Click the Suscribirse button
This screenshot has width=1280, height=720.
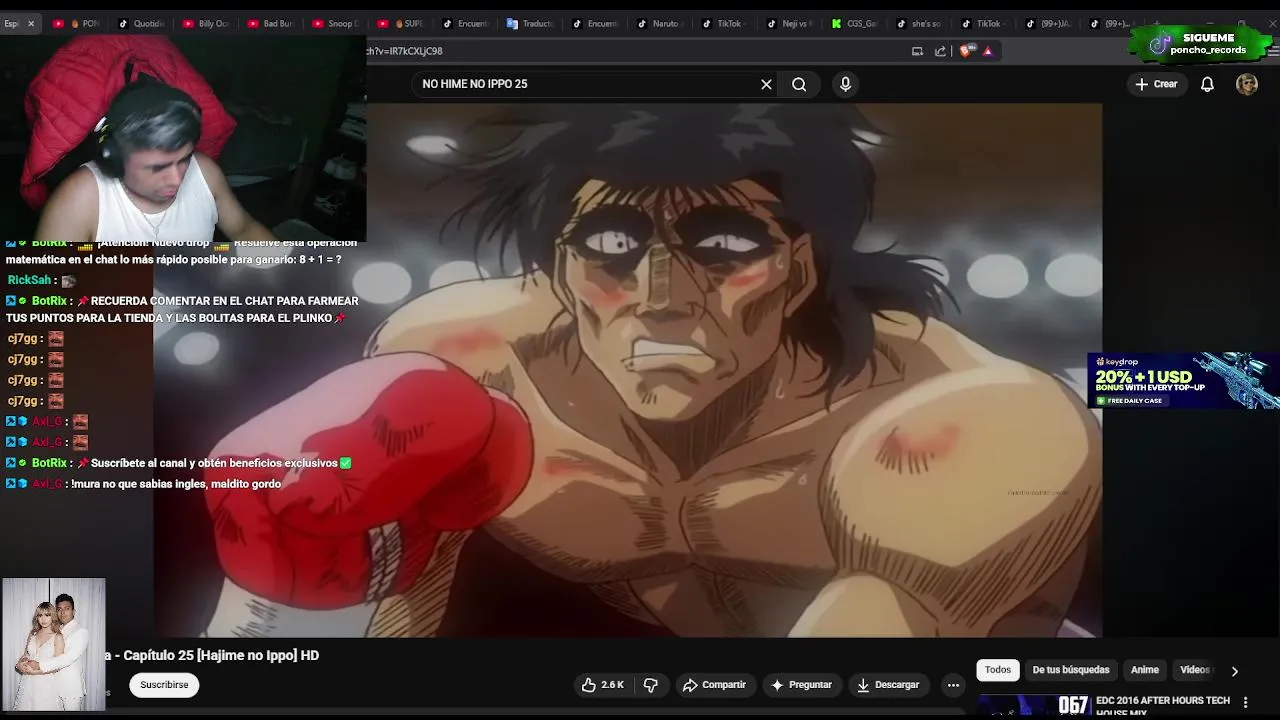pos(164,685)
